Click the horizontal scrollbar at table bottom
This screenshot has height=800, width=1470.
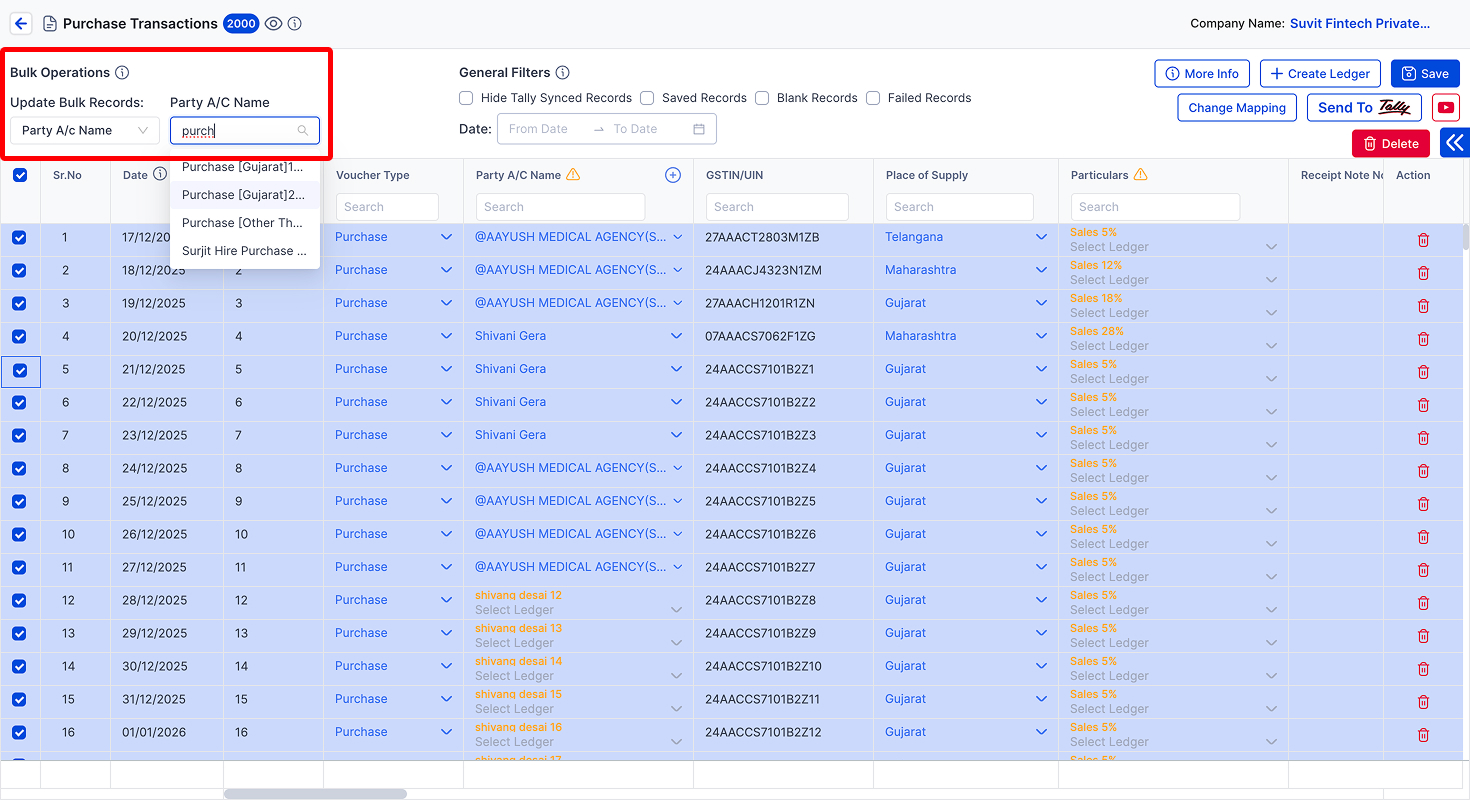[315, 794]
